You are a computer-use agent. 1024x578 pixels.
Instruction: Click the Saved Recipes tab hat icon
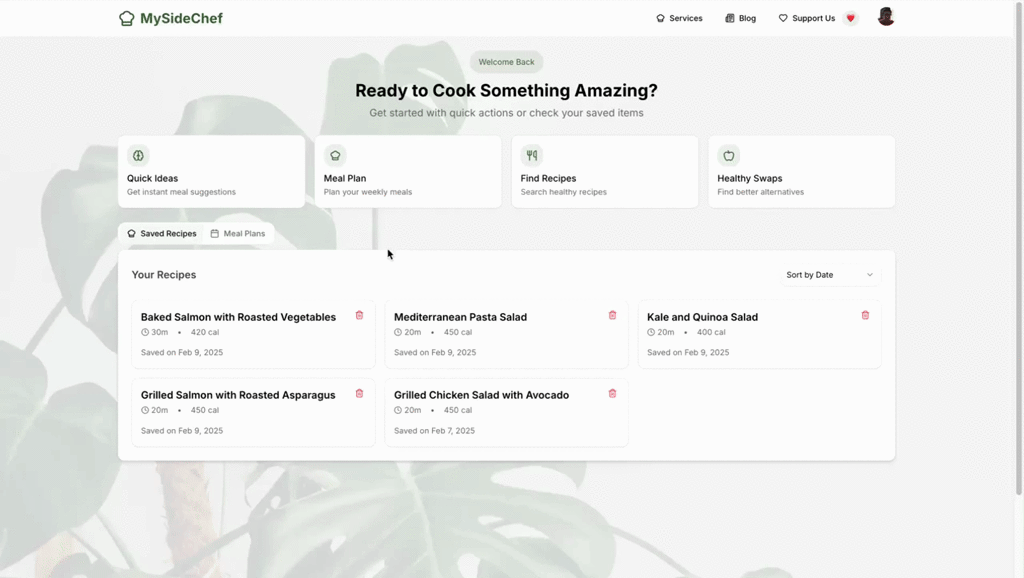131,233
